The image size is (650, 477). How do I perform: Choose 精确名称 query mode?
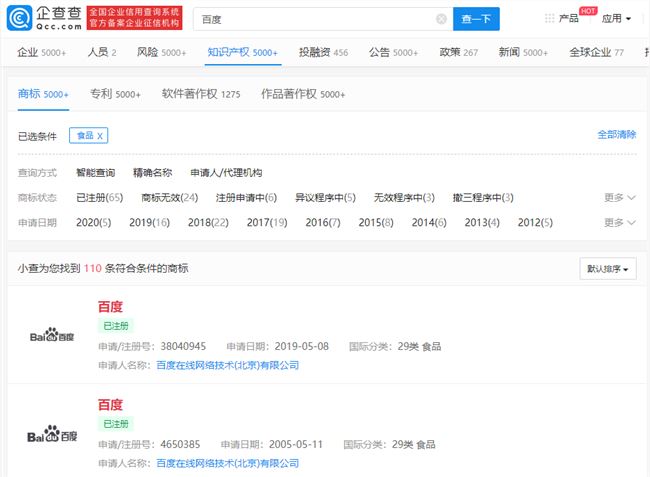point(152,172)
